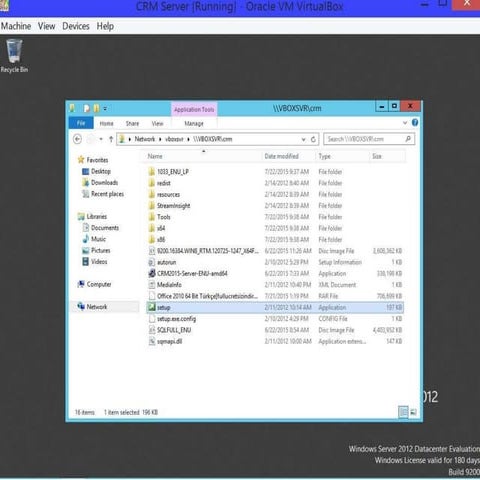Viewport: 480px width, 480px height.
Task: Sort by the Type column header
Action: click(324, 156)
